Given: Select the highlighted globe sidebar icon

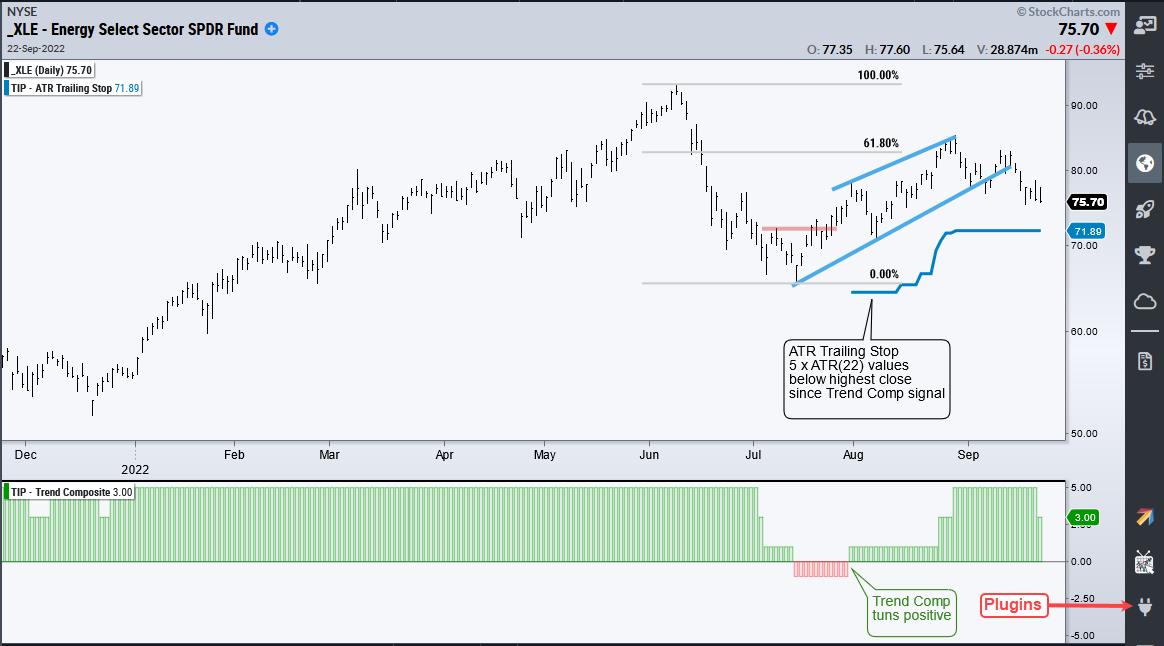Looking at the screenshot, I should (x=1144, y=163).
